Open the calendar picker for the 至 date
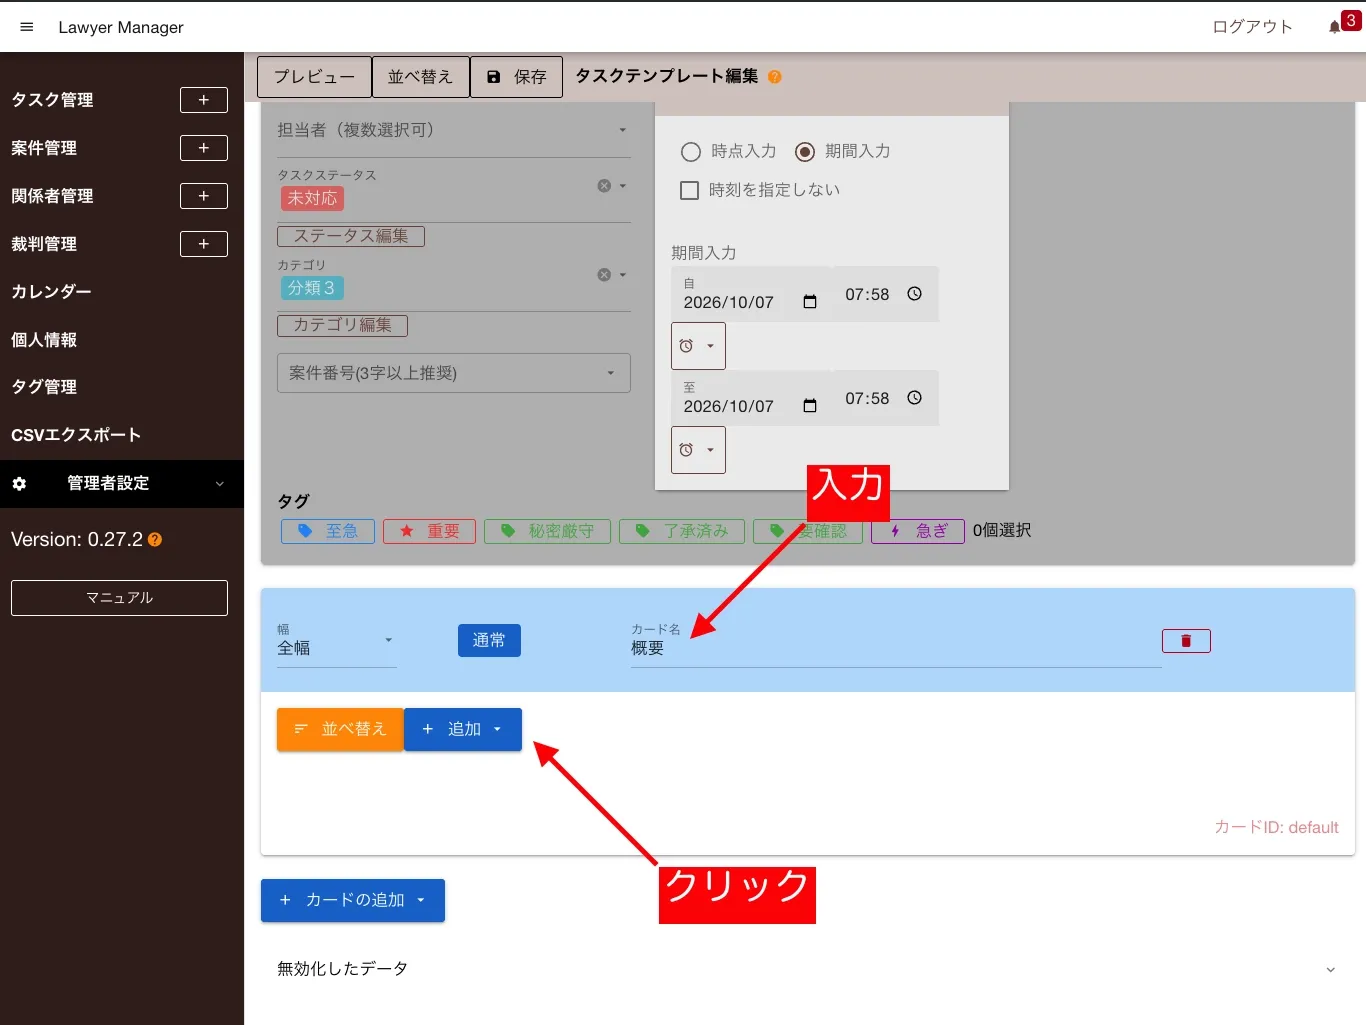 [810, 406]
